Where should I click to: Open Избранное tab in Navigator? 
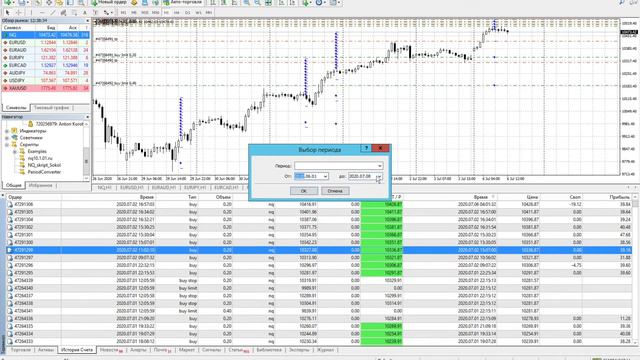click(40, 185)
